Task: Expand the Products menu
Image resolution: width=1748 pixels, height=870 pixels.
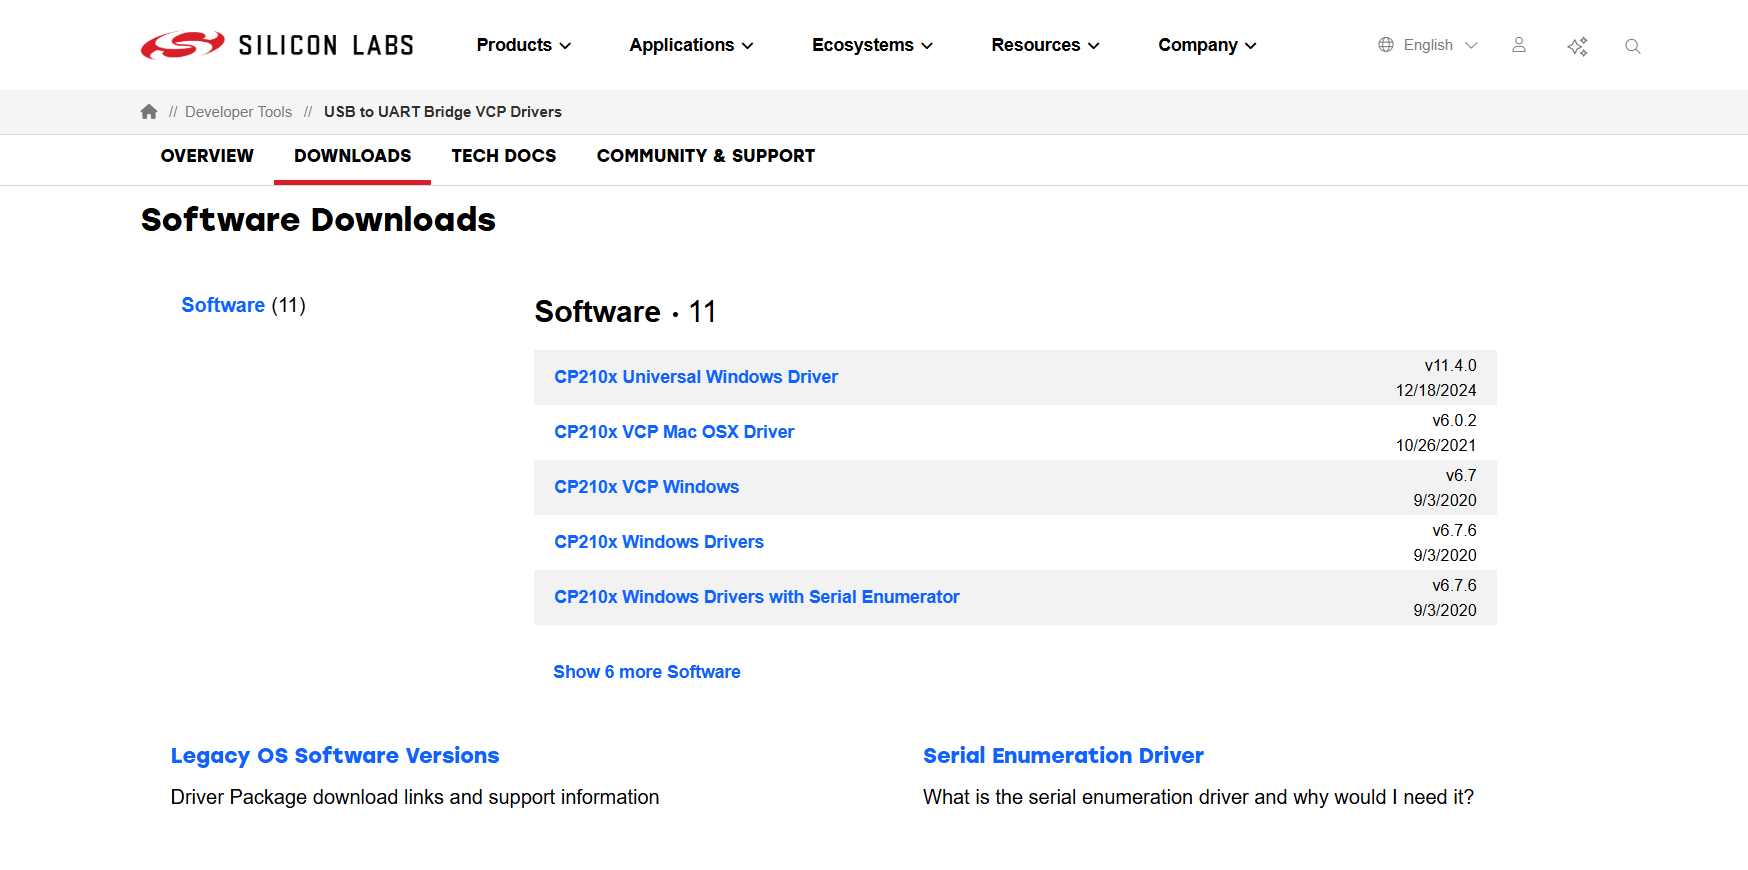Action: 524,45
